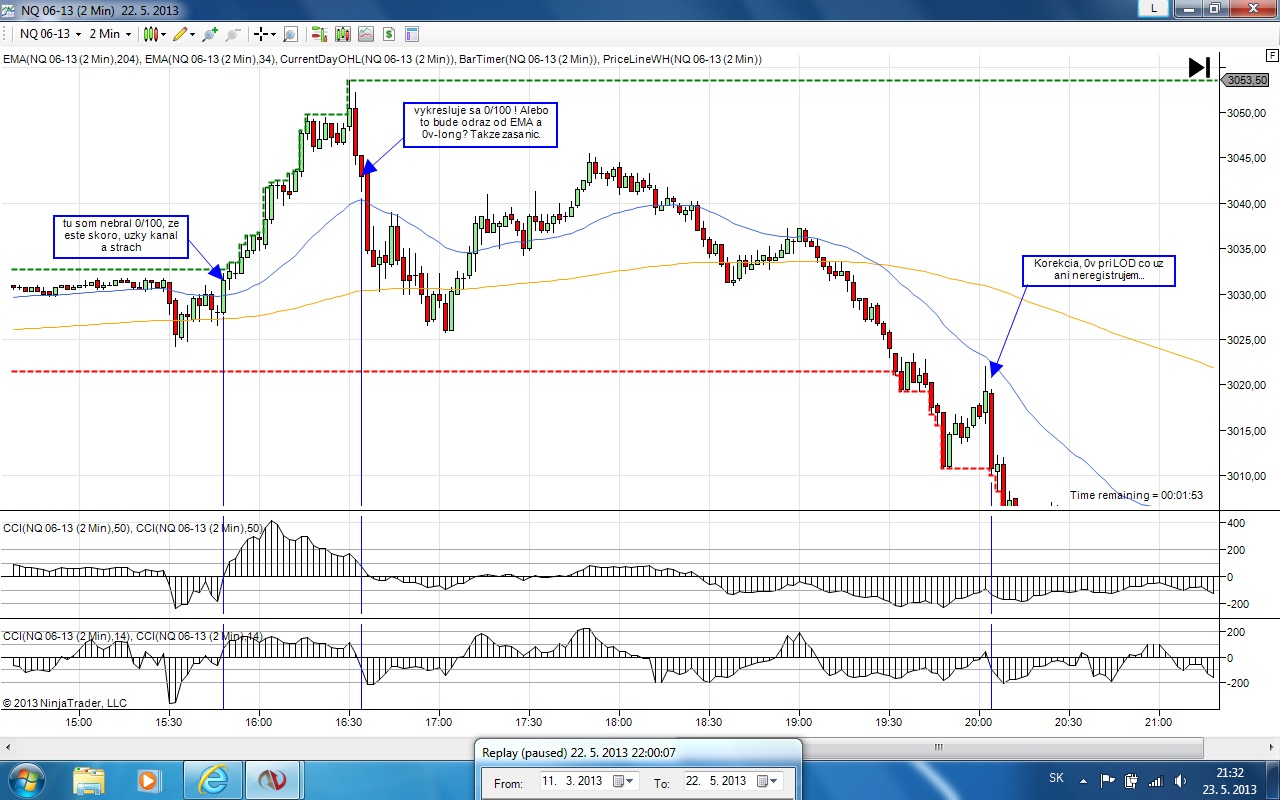Select the drawing tools pencil icon
1280x800 pixels.
click(183, 34)
